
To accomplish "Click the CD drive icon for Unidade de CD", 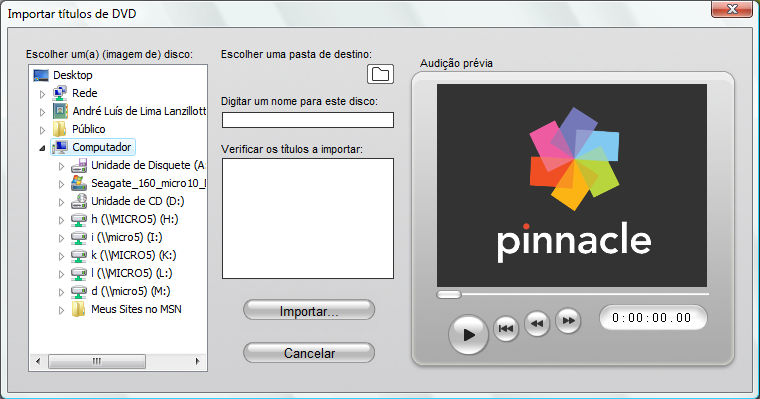I will point(79,201).
